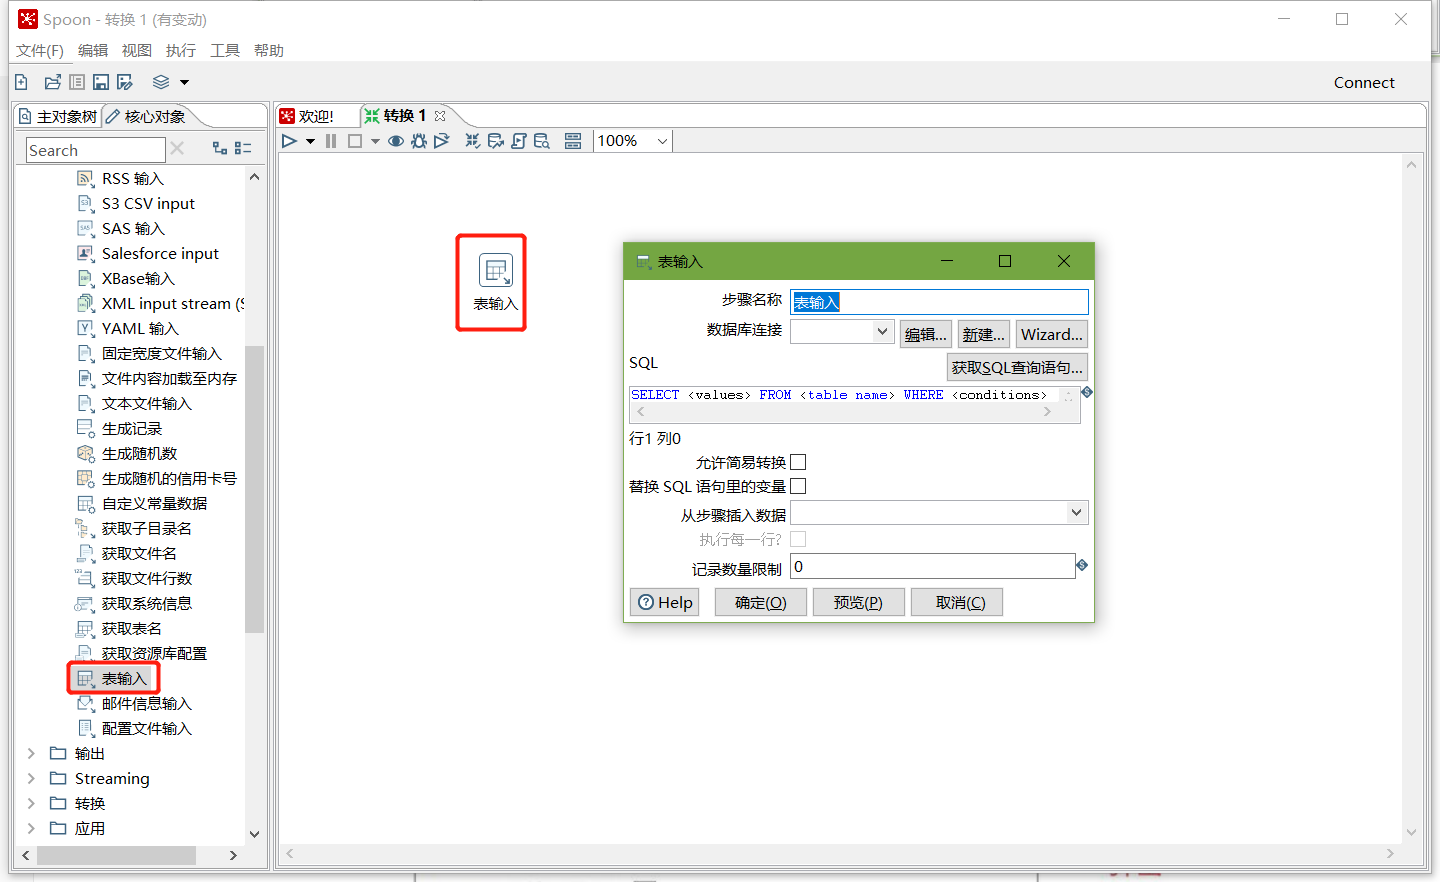Viewport: 1440px width, 882px height.
Task: Close the 转换 1 tab
Action: tap(440, 116)
